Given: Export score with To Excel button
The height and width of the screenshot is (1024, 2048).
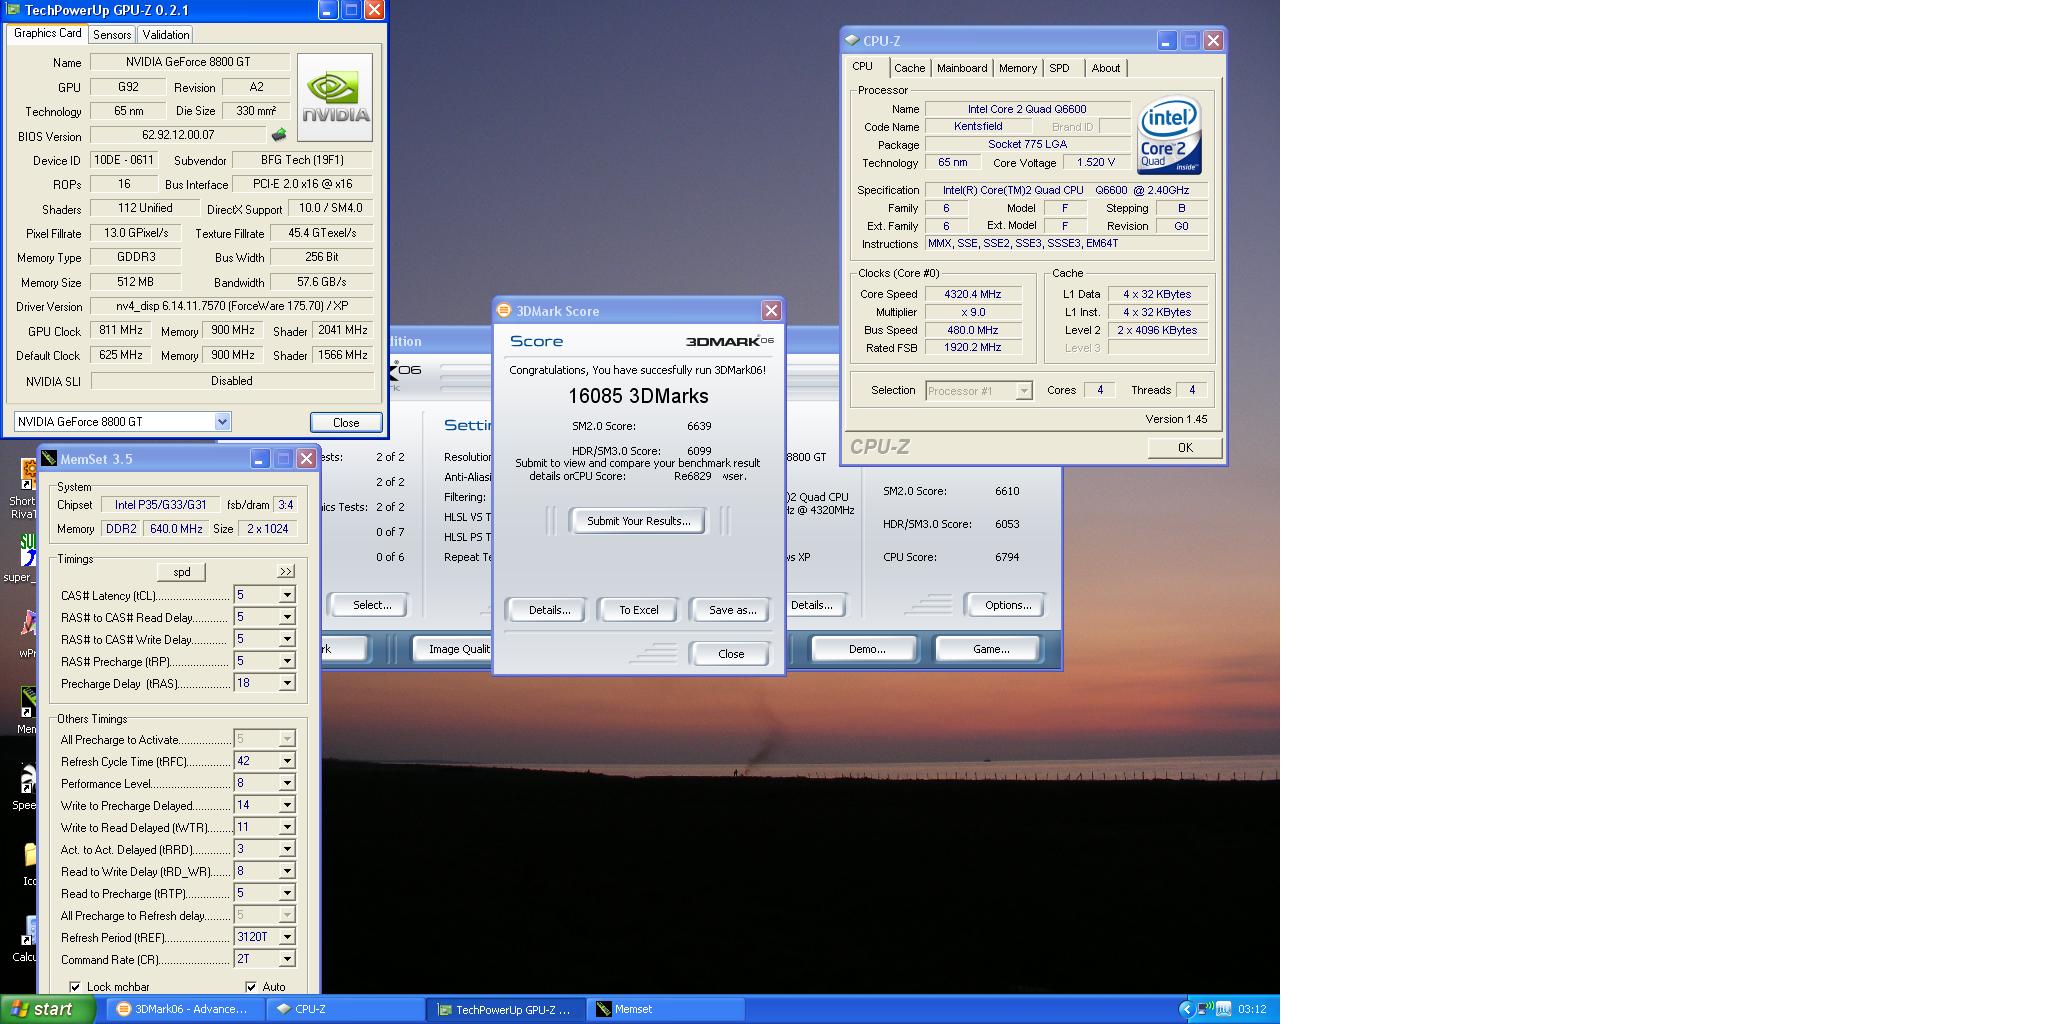Looking at the screenshot, I should (x=638, y=610).
